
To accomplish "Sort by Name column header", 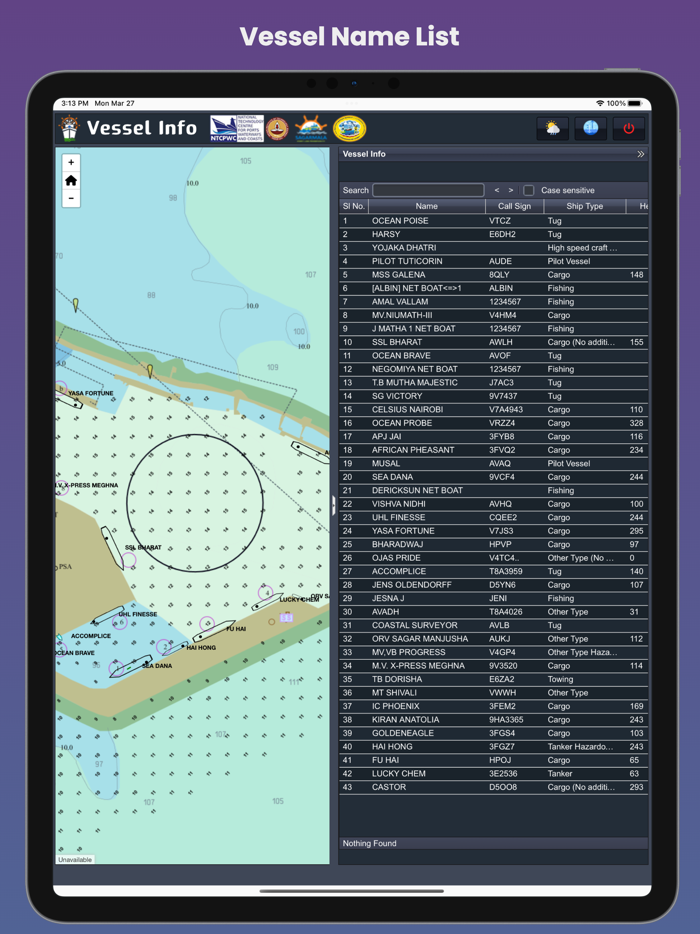I will point(427,206).
